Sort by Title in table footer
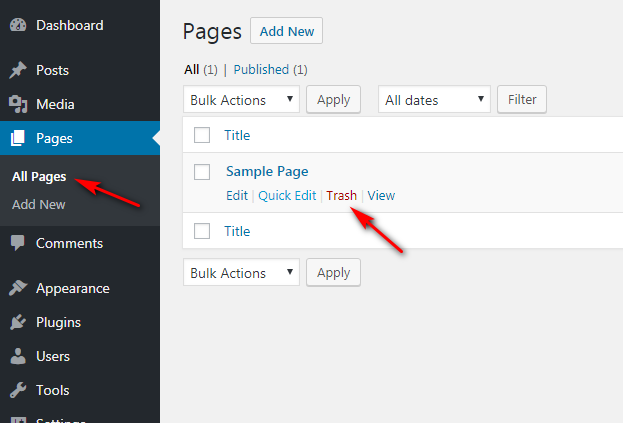The height and width of the screenshot is (423, 623). [237, 232]
